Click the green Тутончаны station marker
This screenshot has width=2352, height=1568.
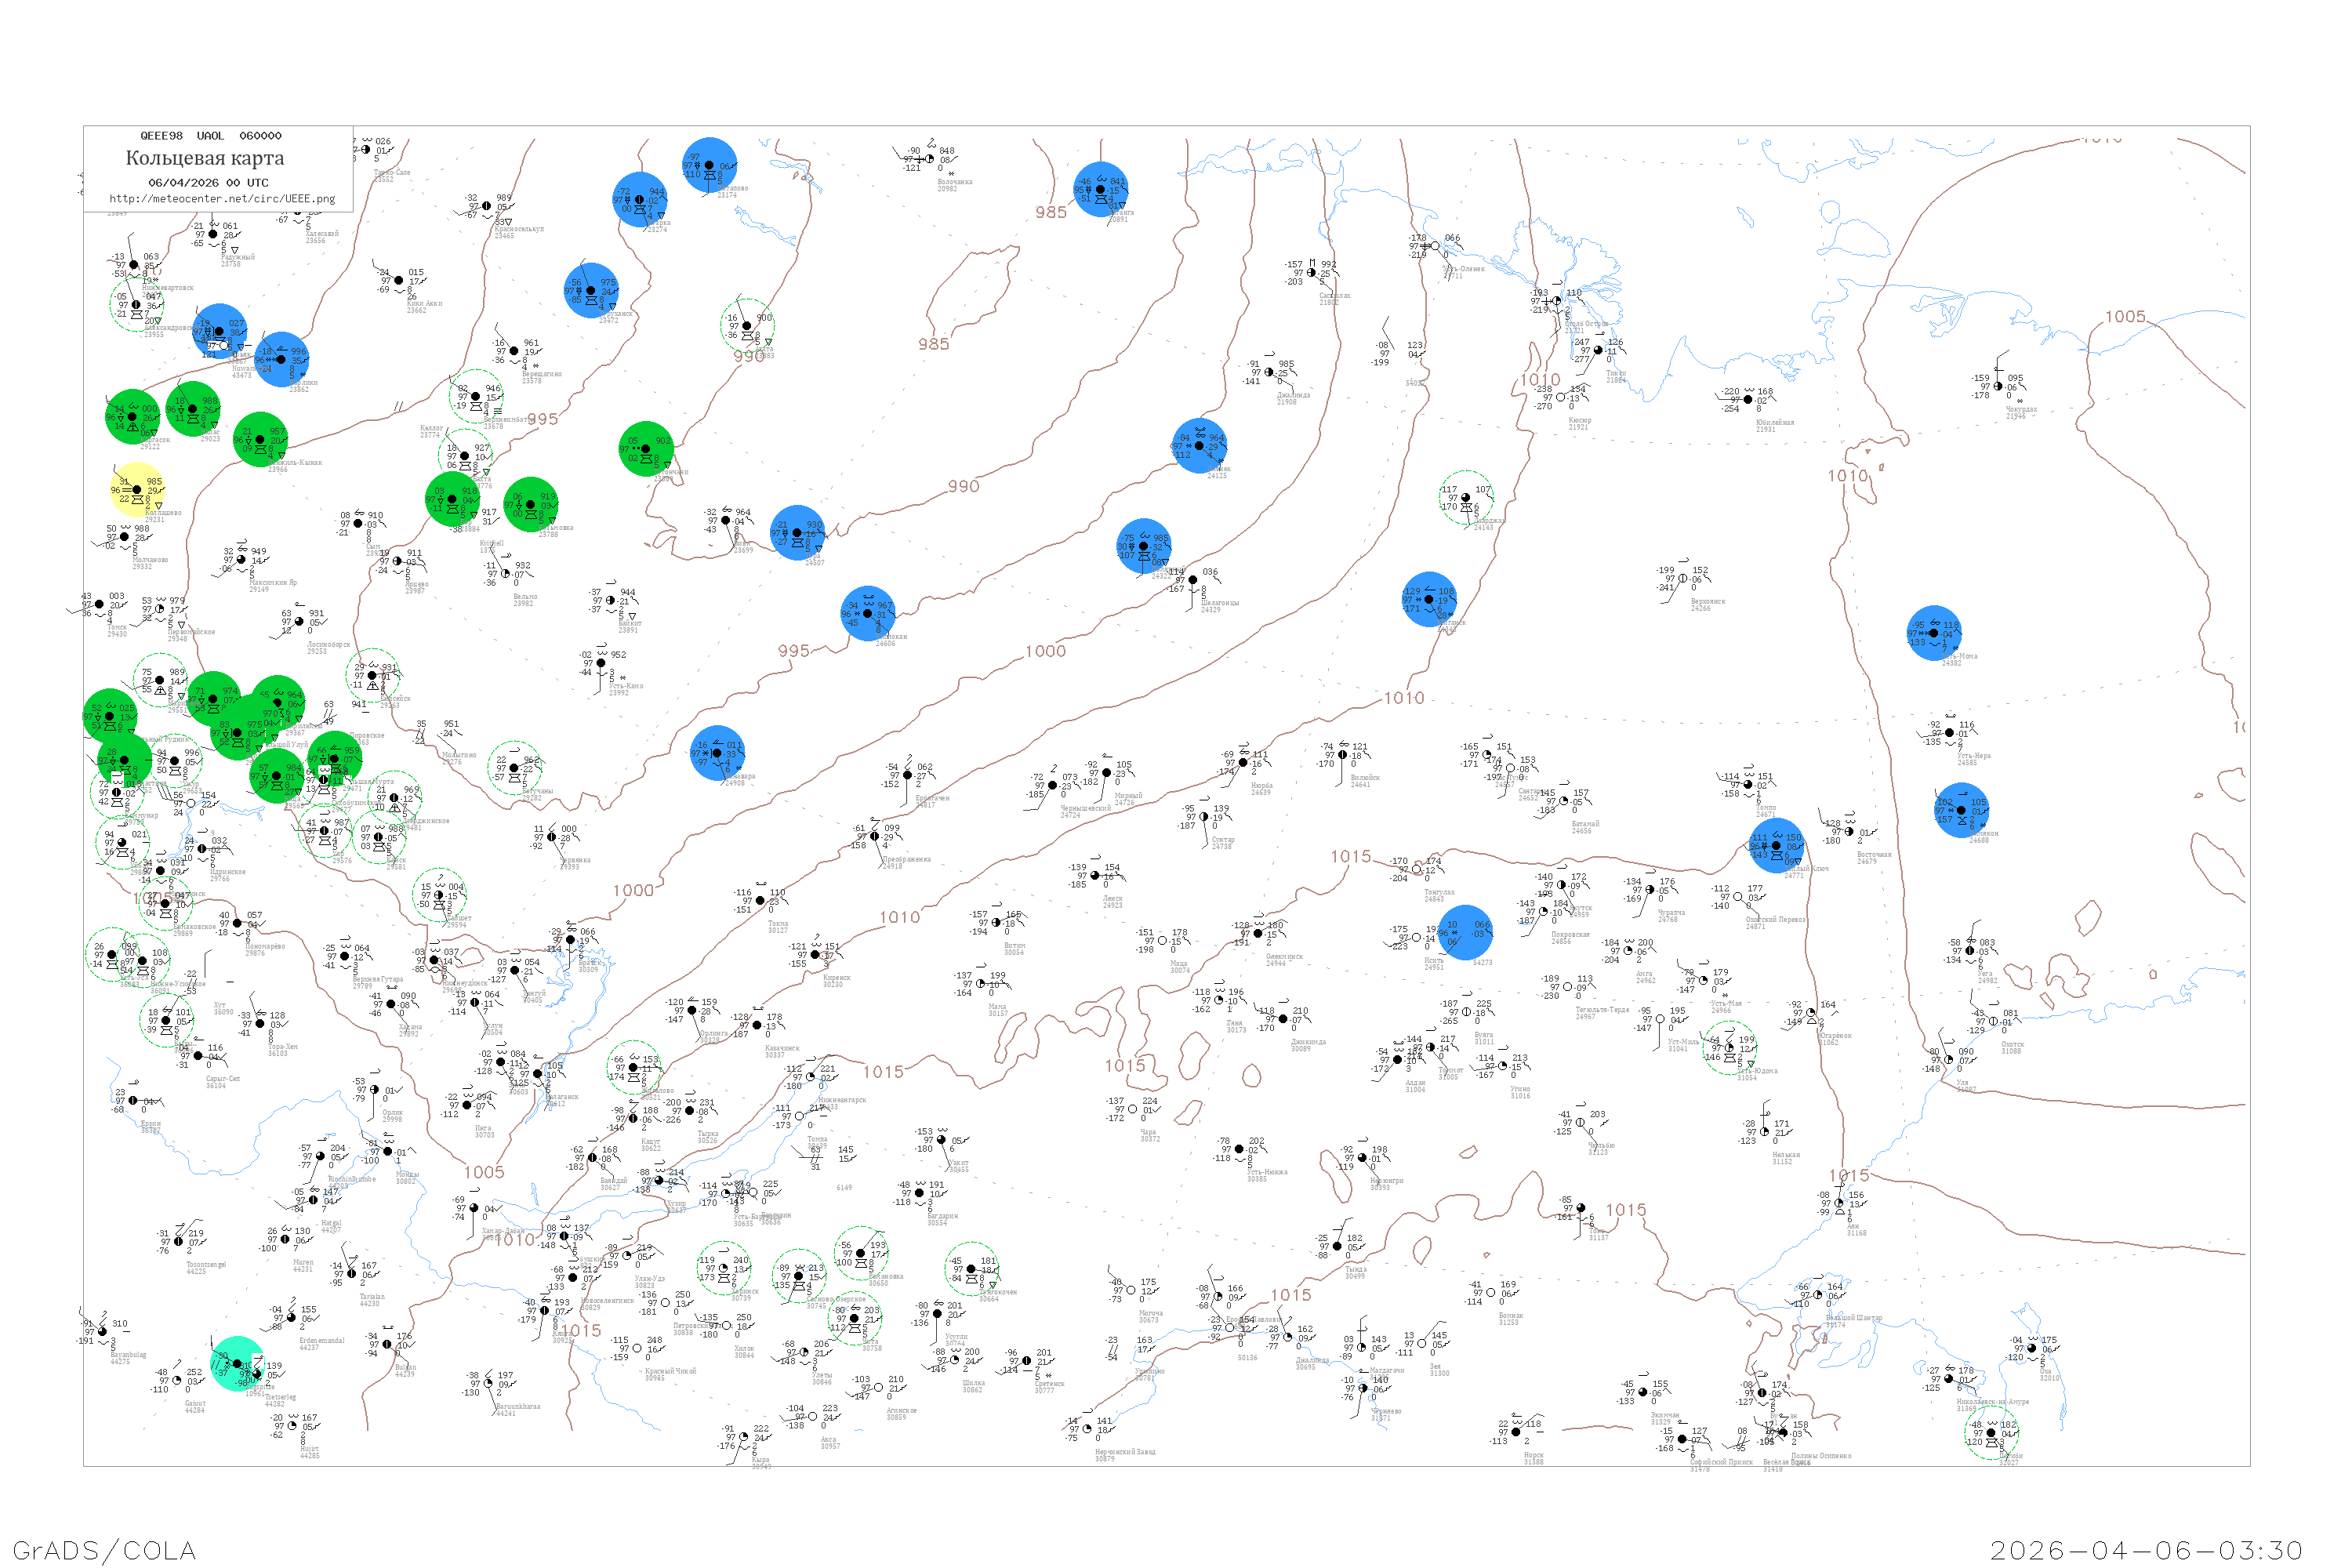pyautogui.click(x=646, y=449)
